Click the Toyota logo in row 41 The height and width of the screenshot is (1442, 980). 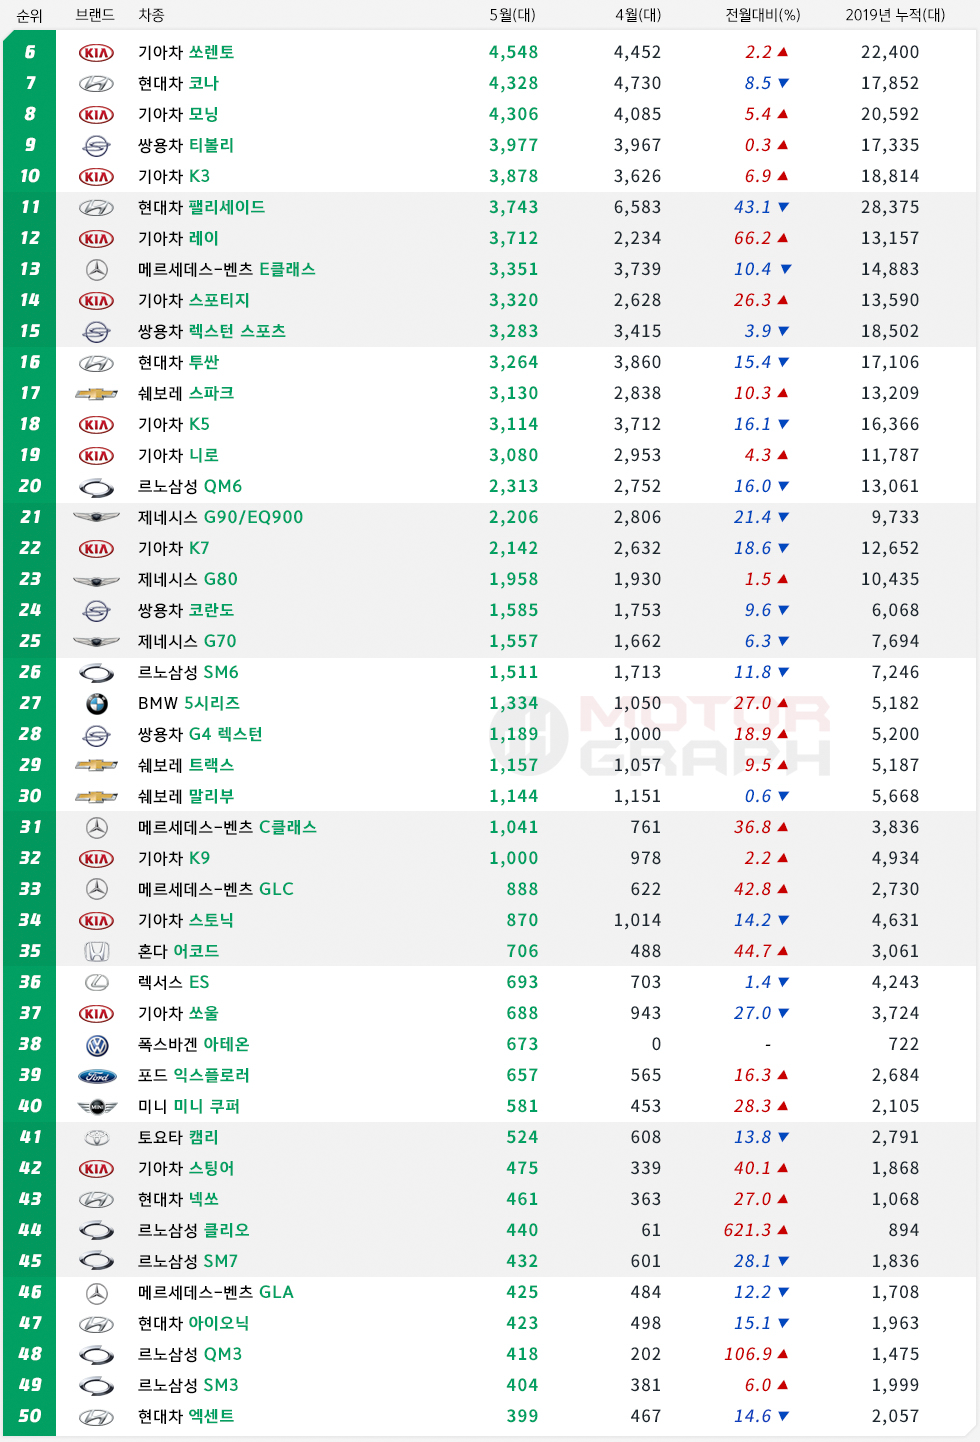pos(97,1138)
